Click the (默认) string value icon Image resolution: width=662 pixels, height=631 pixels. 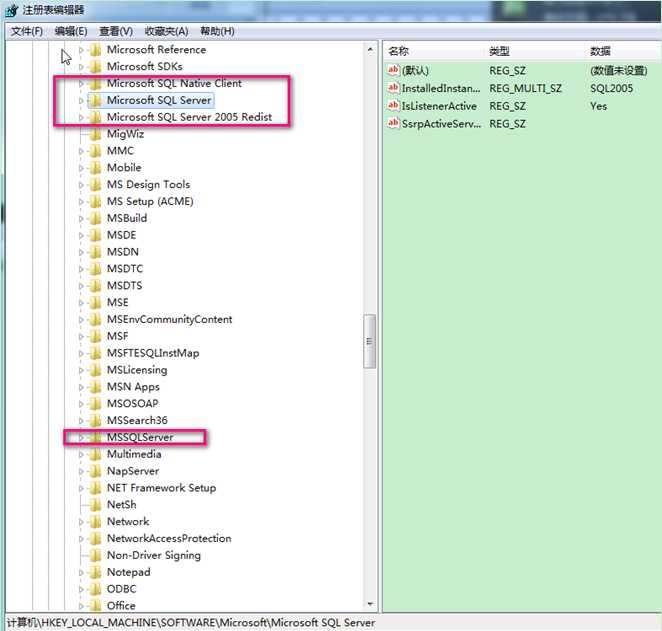click(393, 70)
